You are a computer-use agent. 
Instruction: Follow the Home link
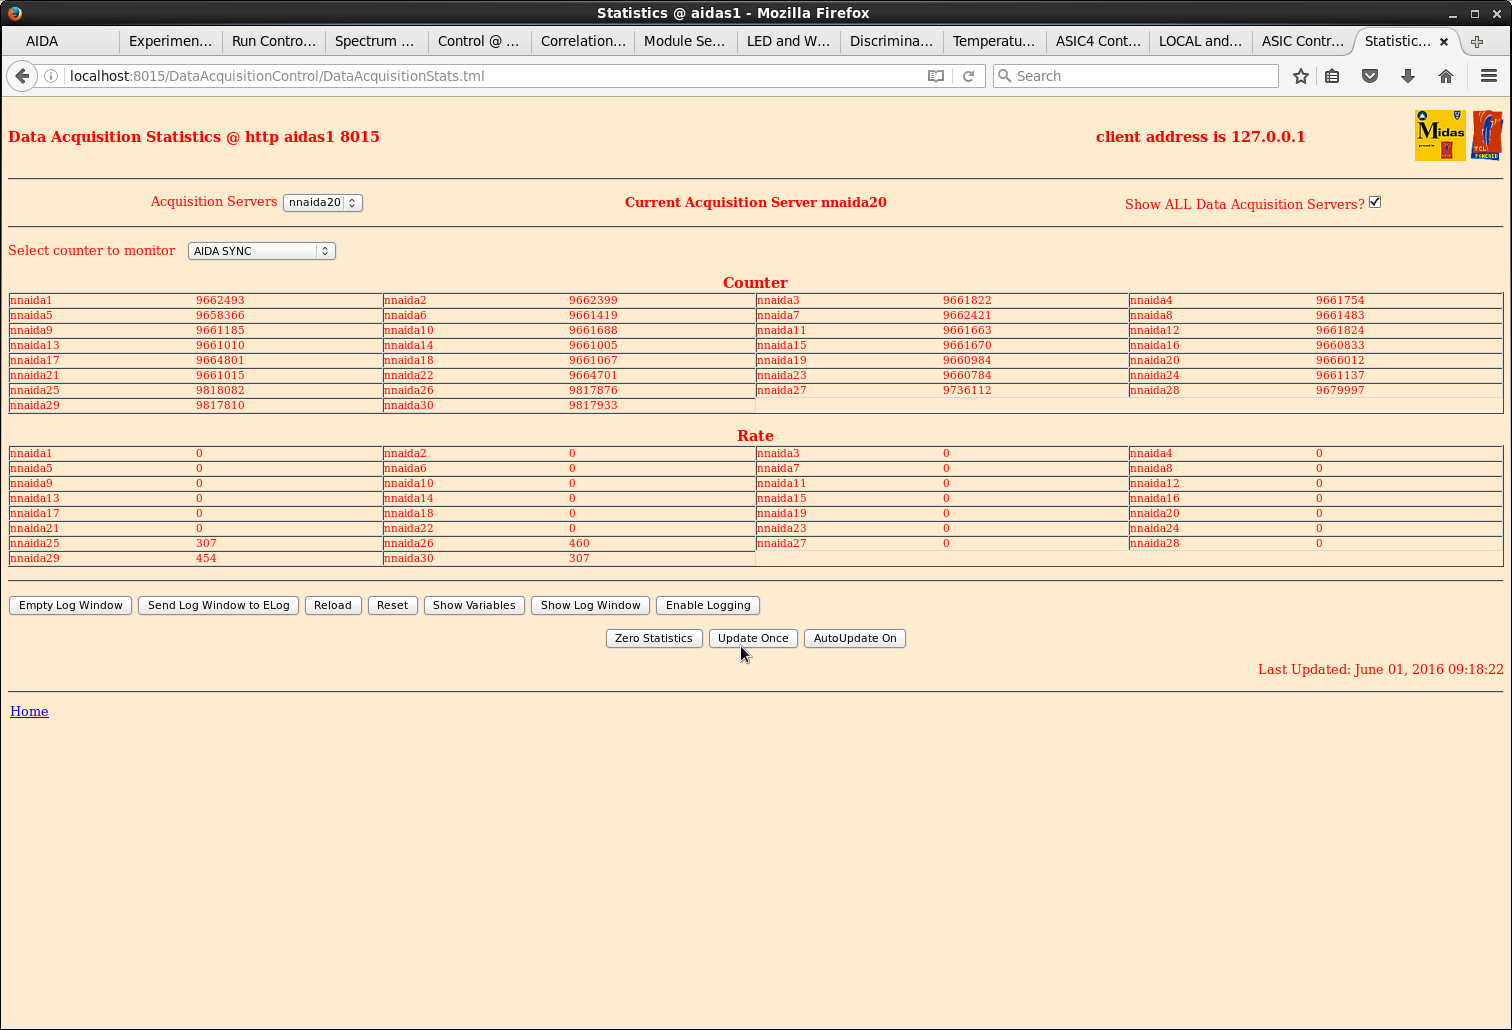pyautogui.click(x=29, y=711)
